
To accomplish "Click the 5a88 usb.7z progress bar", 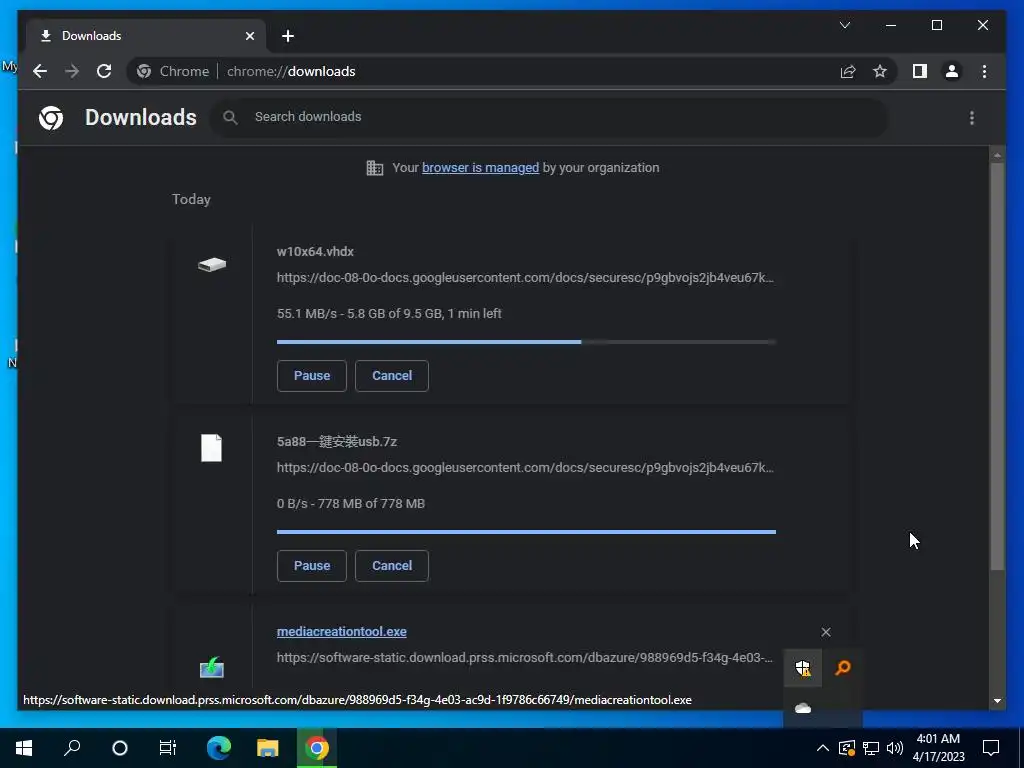I will [526, 532].
